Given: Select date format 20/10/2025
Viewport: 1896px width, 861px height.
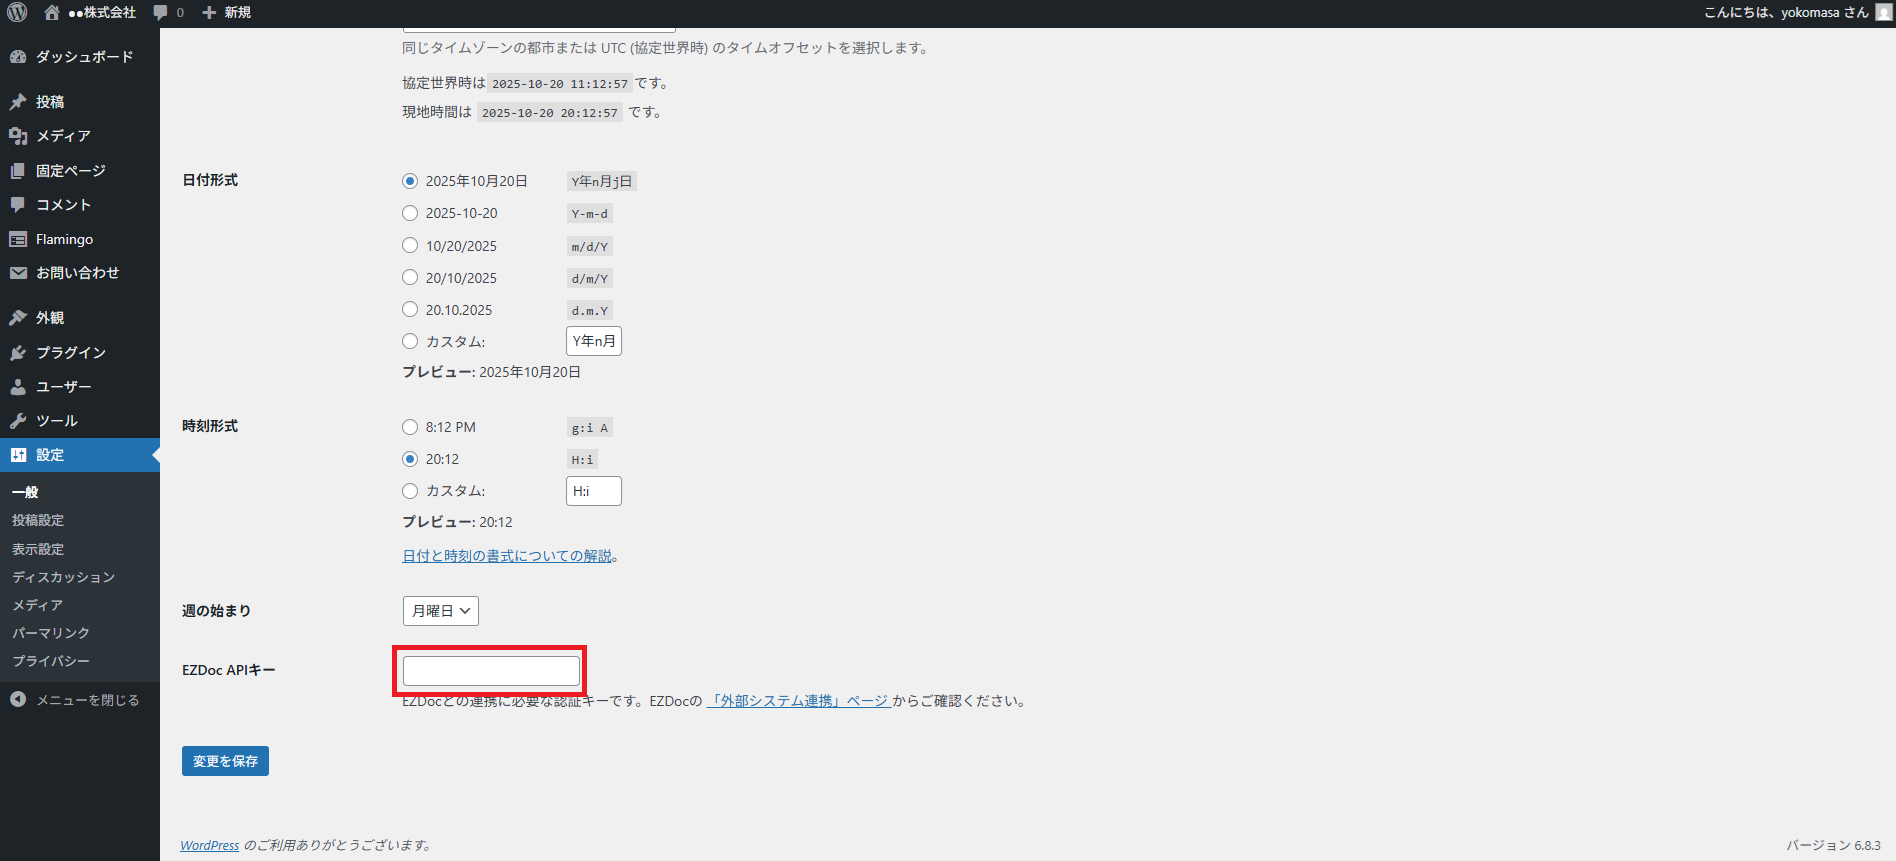Looking at the screenshot, I should pyautogui.click(x=410, y=277).
